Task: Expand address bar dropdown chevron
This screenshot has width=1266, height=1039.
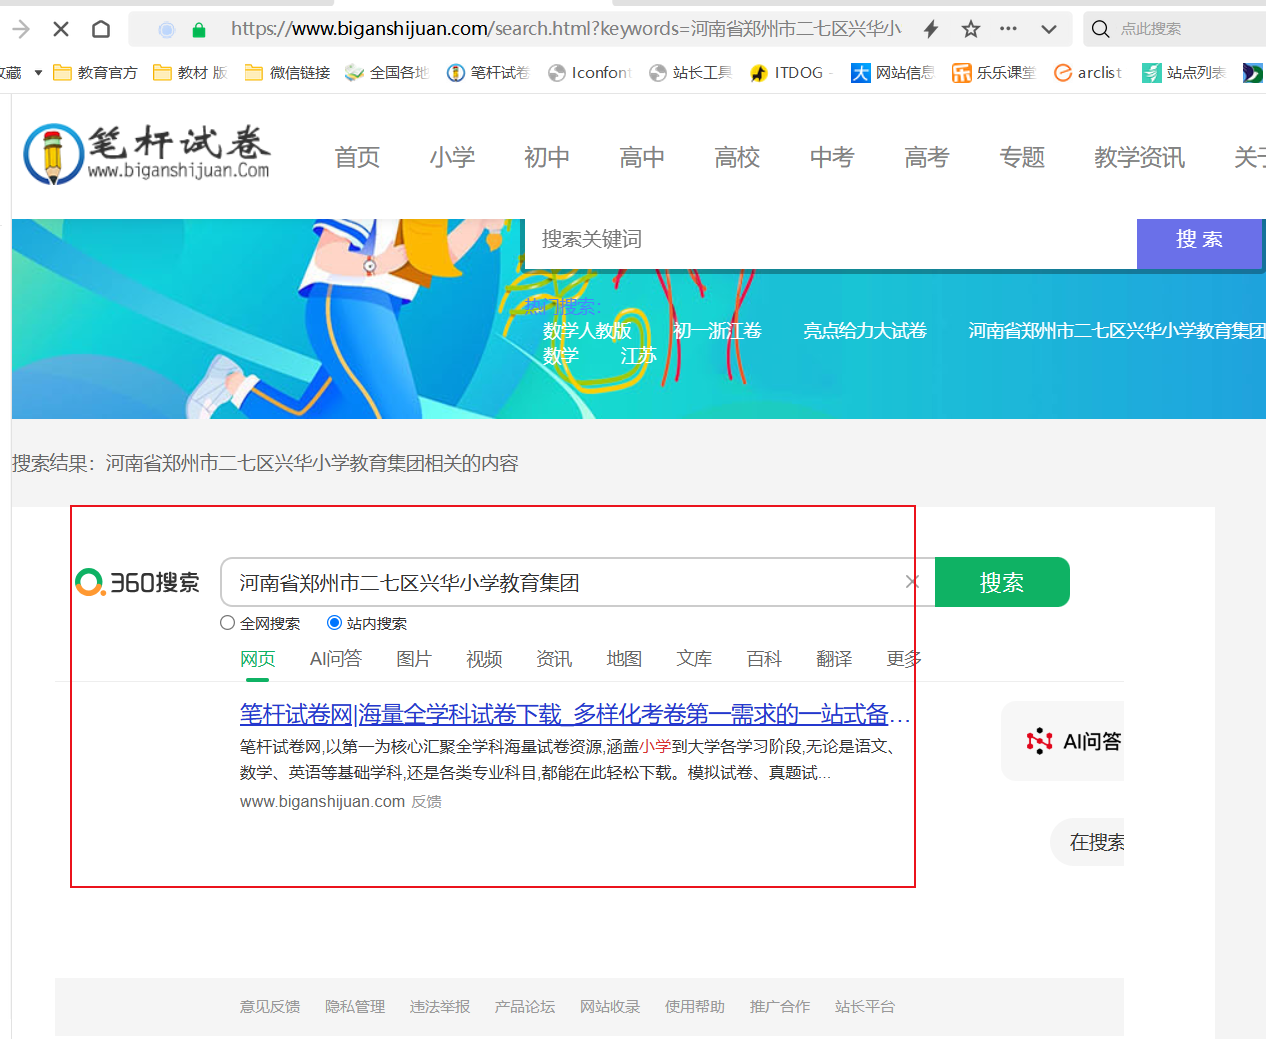Action: 1049,29
